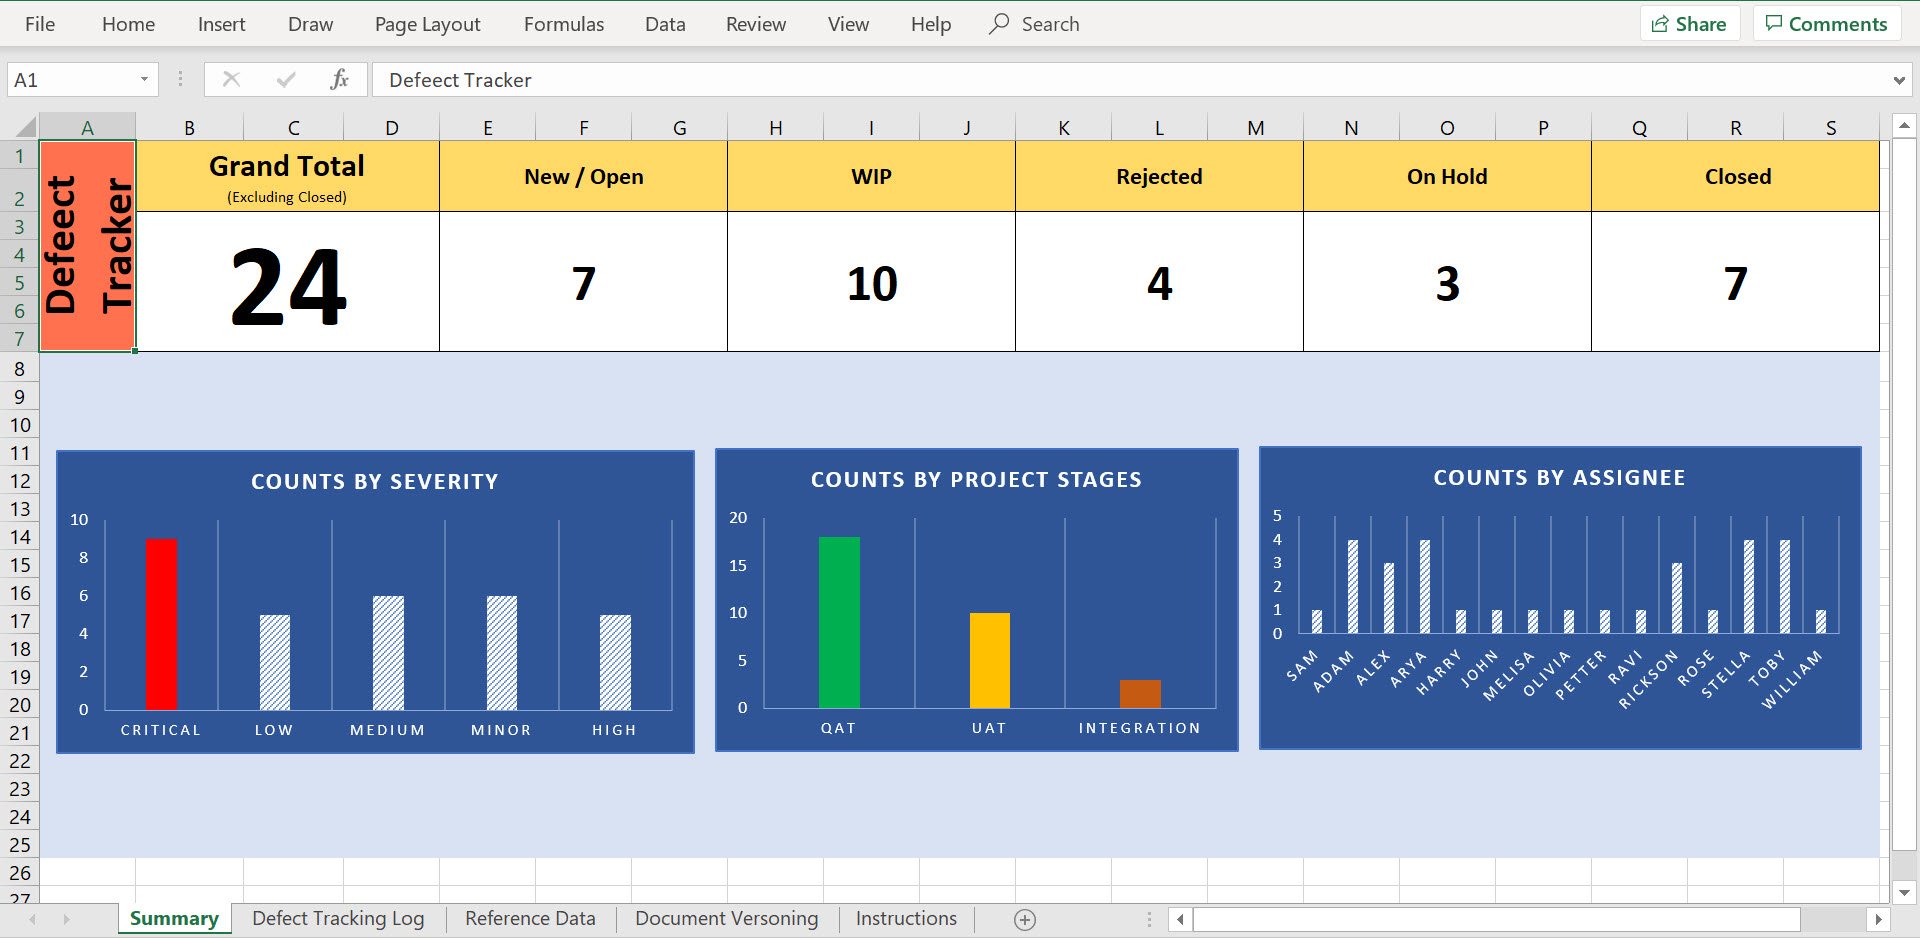
Task: Add a new worksheet using the plus icon
Action: coord(1024,919)
